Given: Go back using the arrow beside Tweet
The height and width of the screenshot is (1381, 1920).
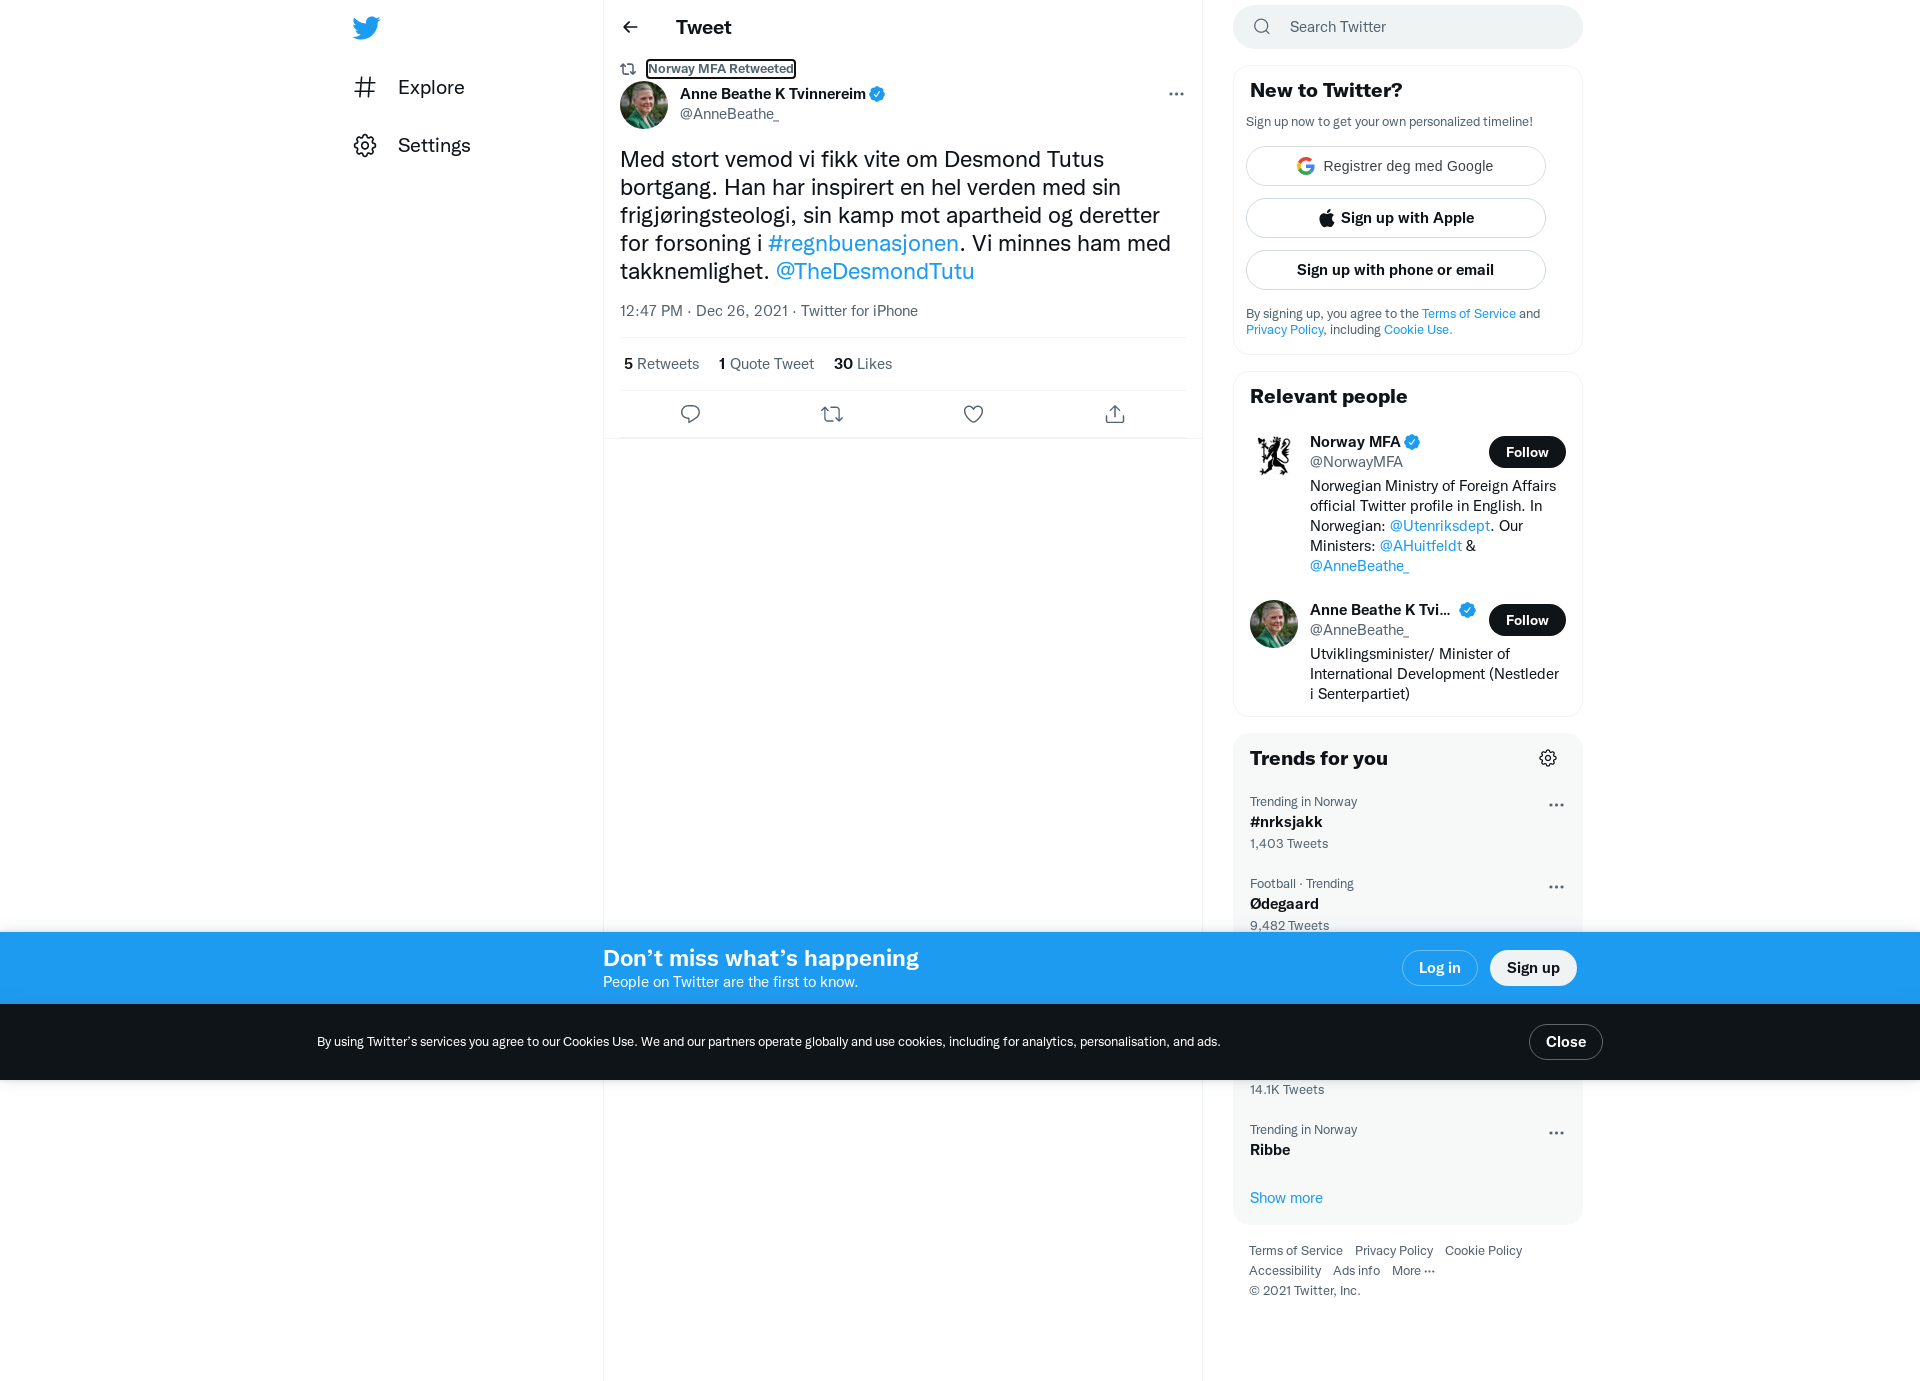Looking at the screenshot, I should 630,27.
